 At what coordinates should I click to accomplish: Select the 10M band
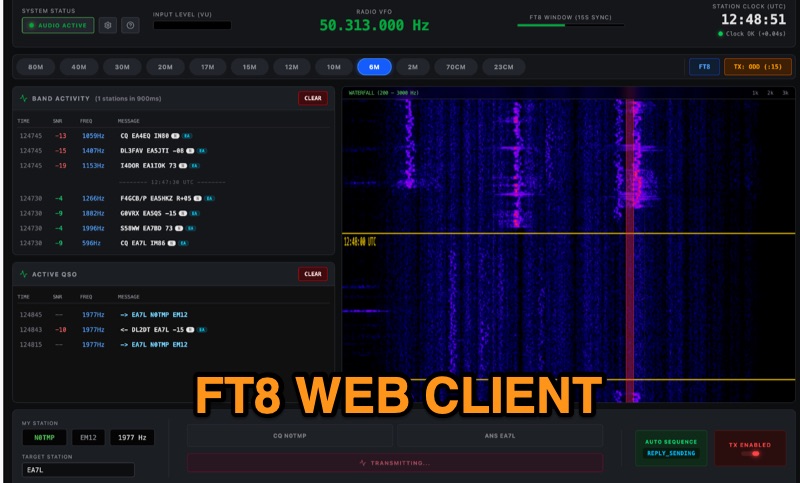334,67
